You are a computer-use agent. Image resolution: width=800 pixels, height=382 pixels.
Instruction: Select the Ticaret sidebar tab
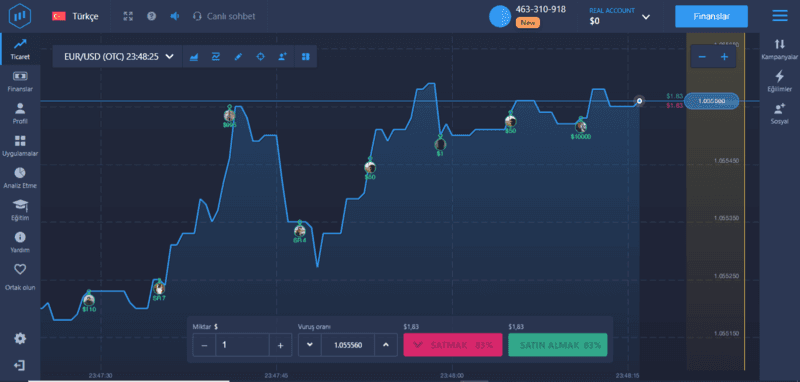pos(20,49)
